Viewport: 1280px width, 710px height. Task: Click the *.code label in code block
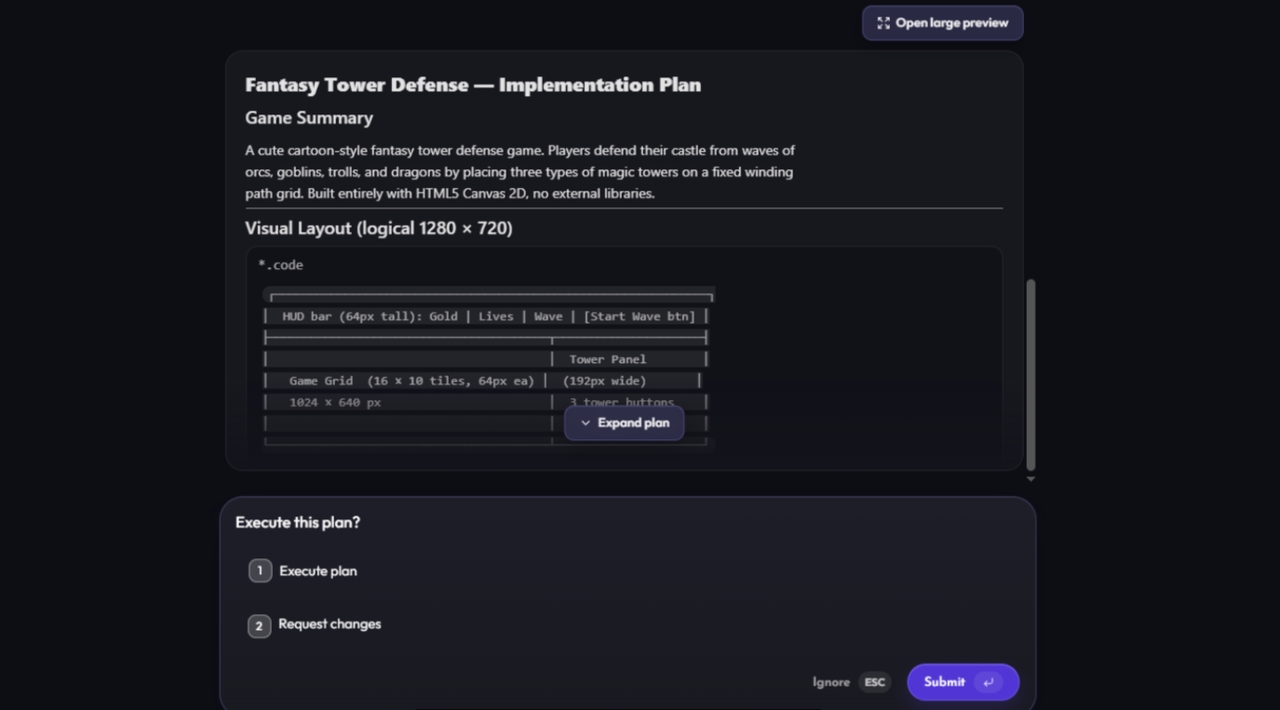280,265
